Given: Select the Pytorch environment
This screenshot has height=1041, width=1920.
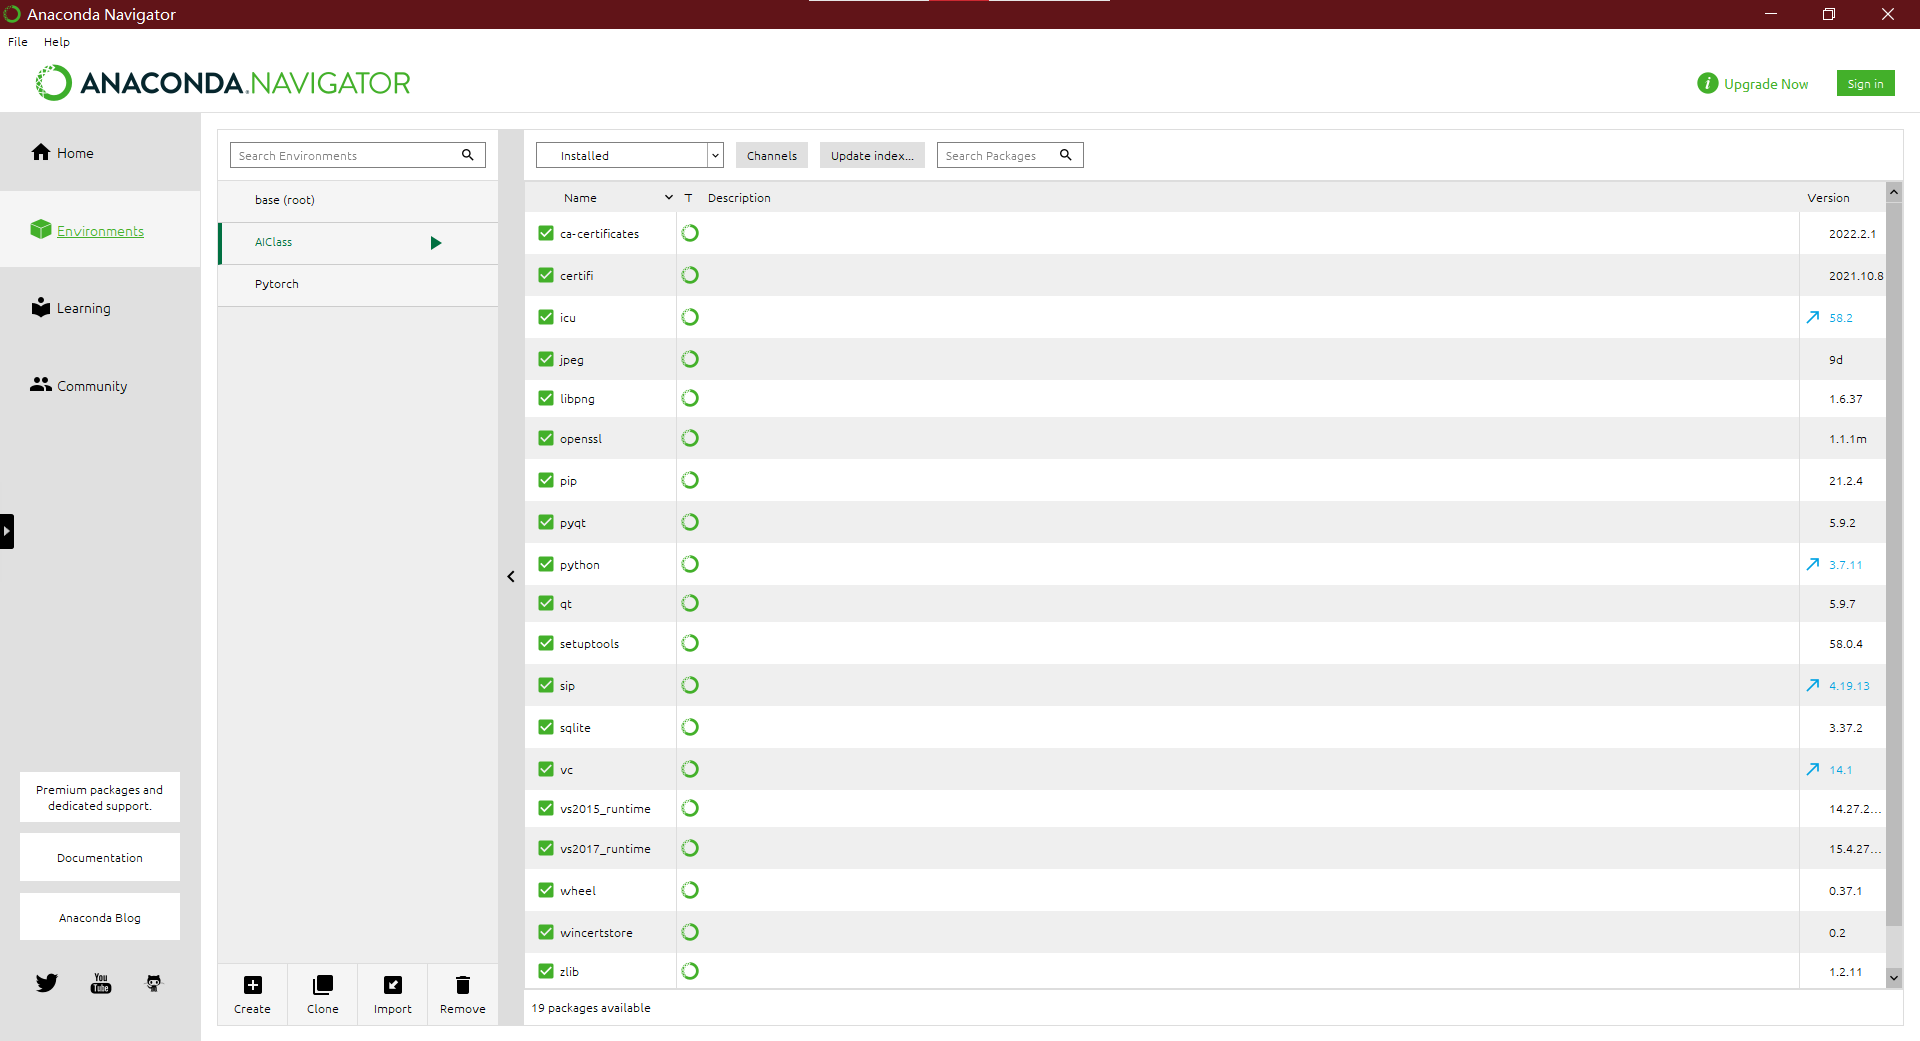Looking at the screenshot, I should (x=358, y=284).
